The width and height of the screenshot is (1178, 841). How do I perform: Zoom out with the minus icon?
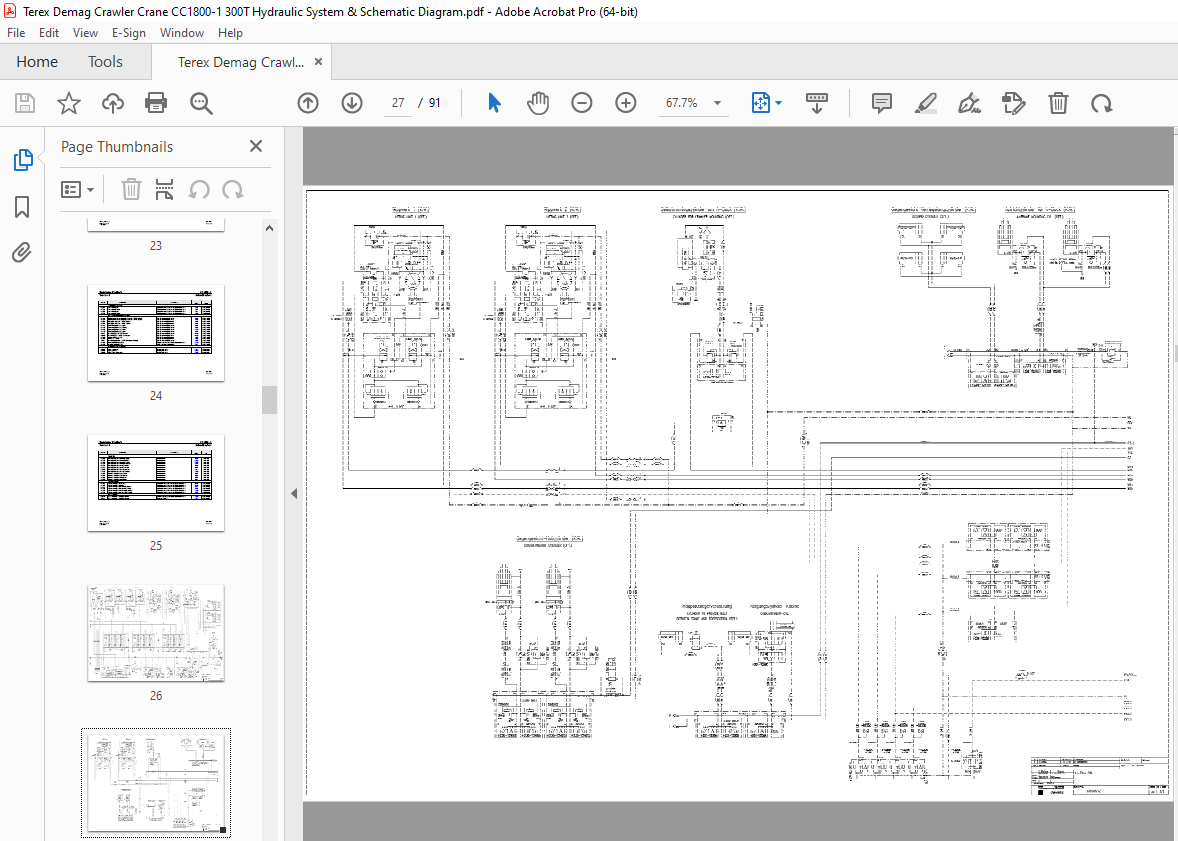point(581,103)
